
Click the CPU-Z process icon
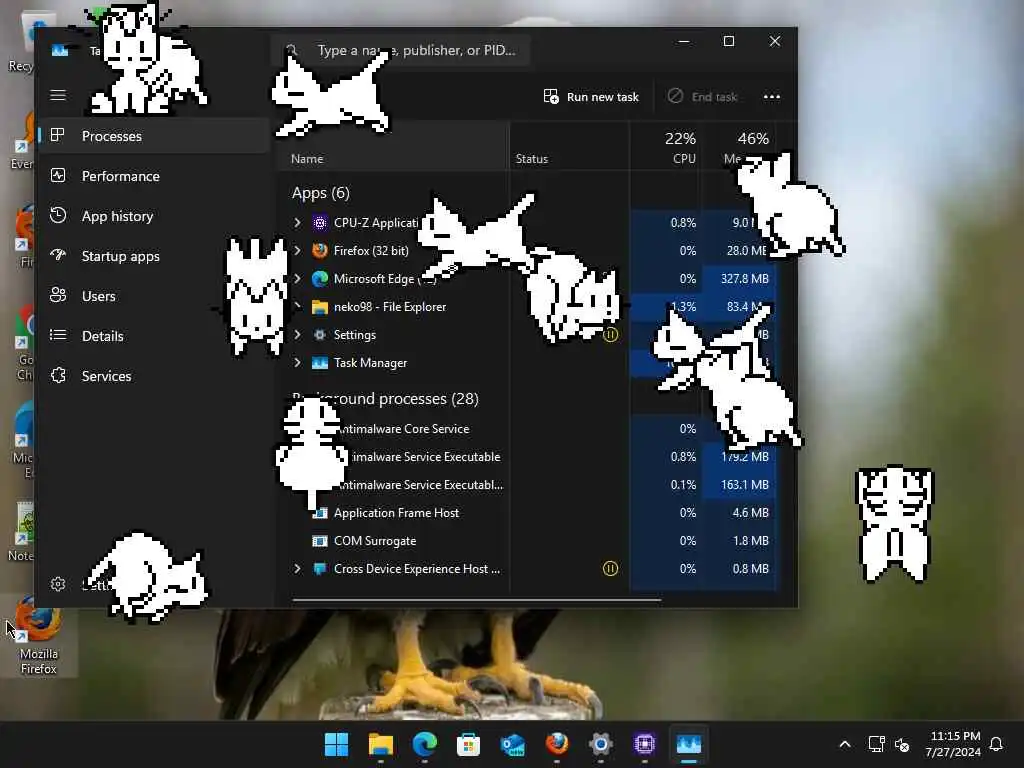tap(320, 223)
